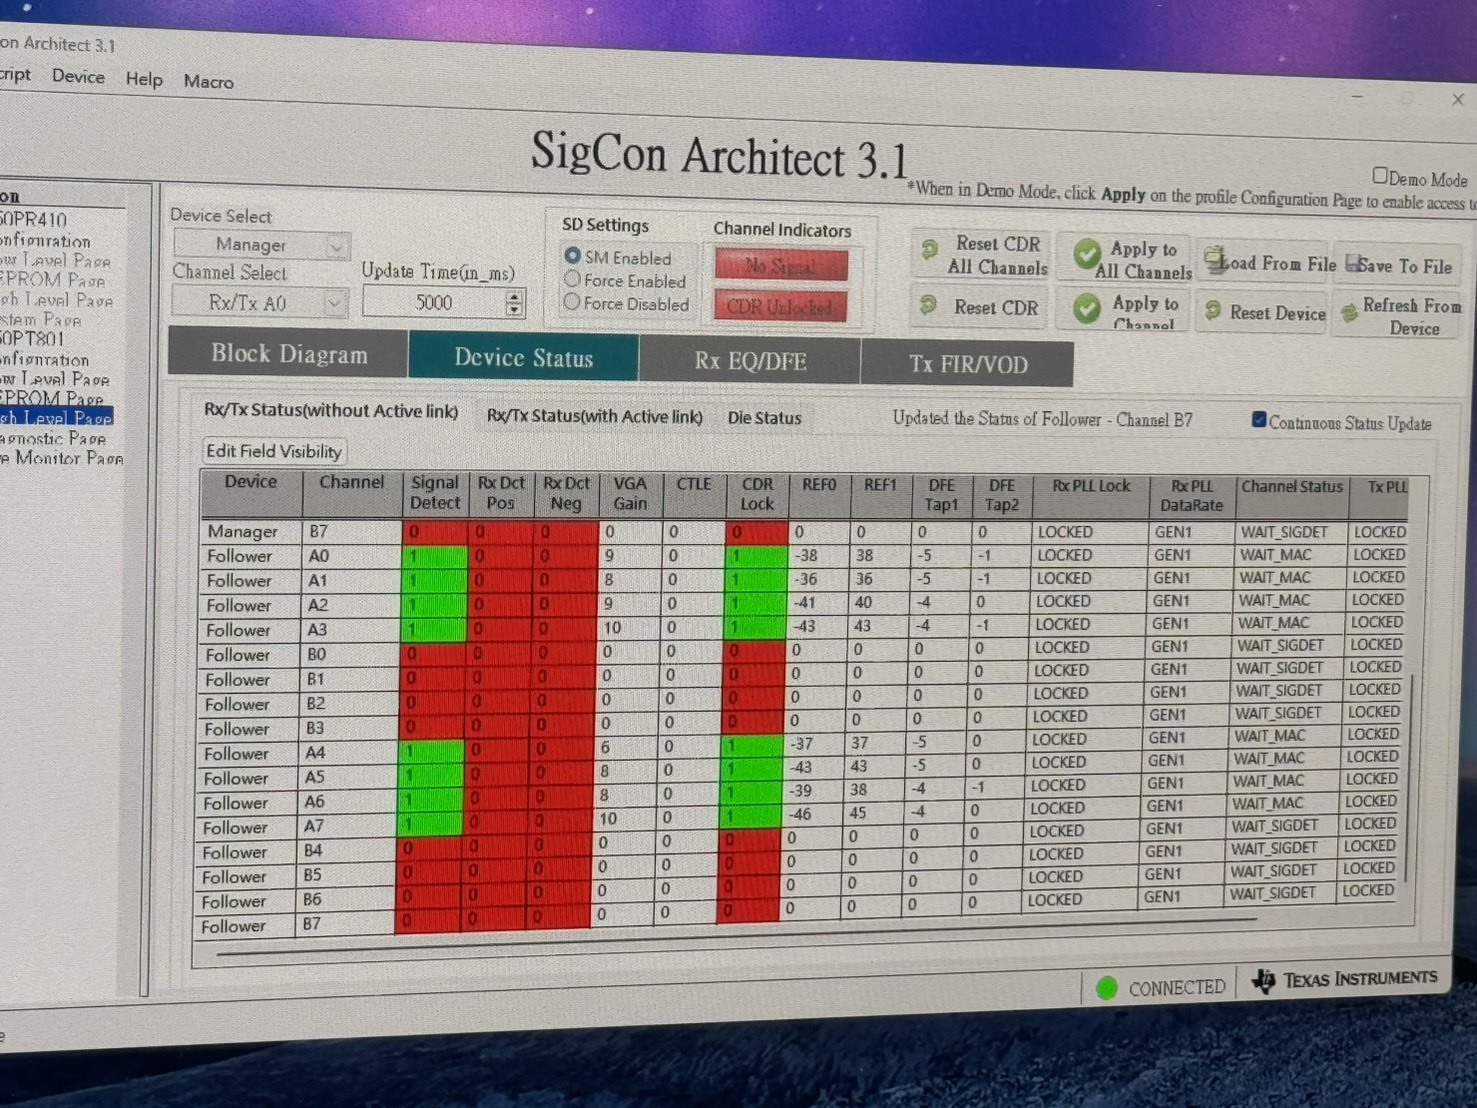Screen dimensions: 1477x1108
Task: Switch to the Rx EQ/DFE tab
Action: 750,361
